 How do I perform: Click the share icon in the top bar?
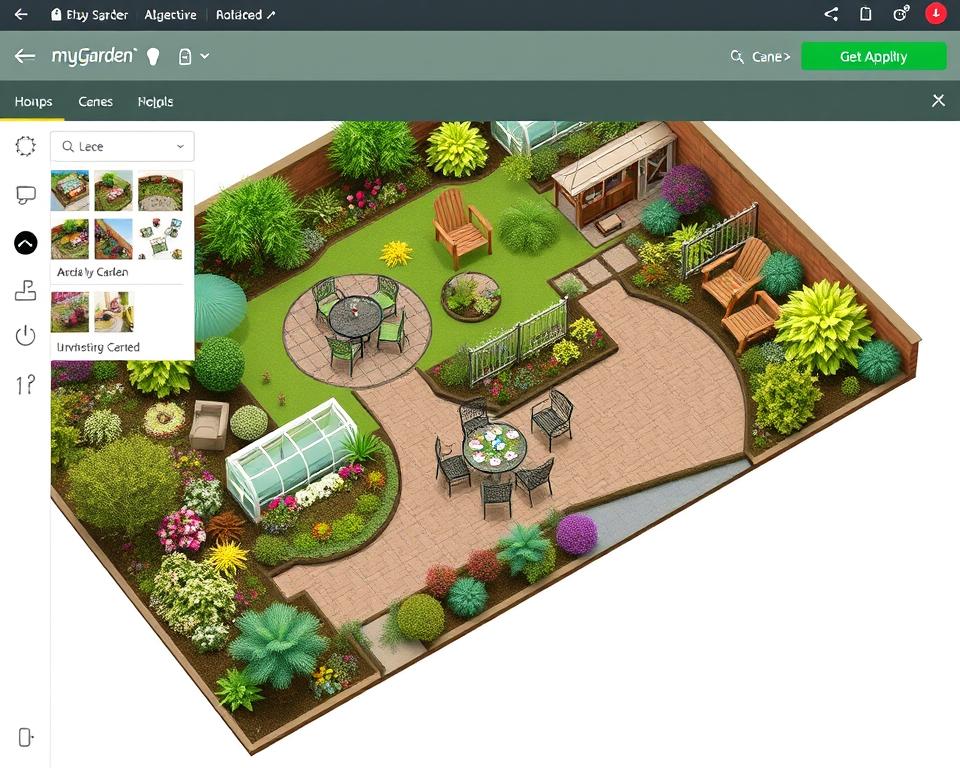(x=830, y=13)
